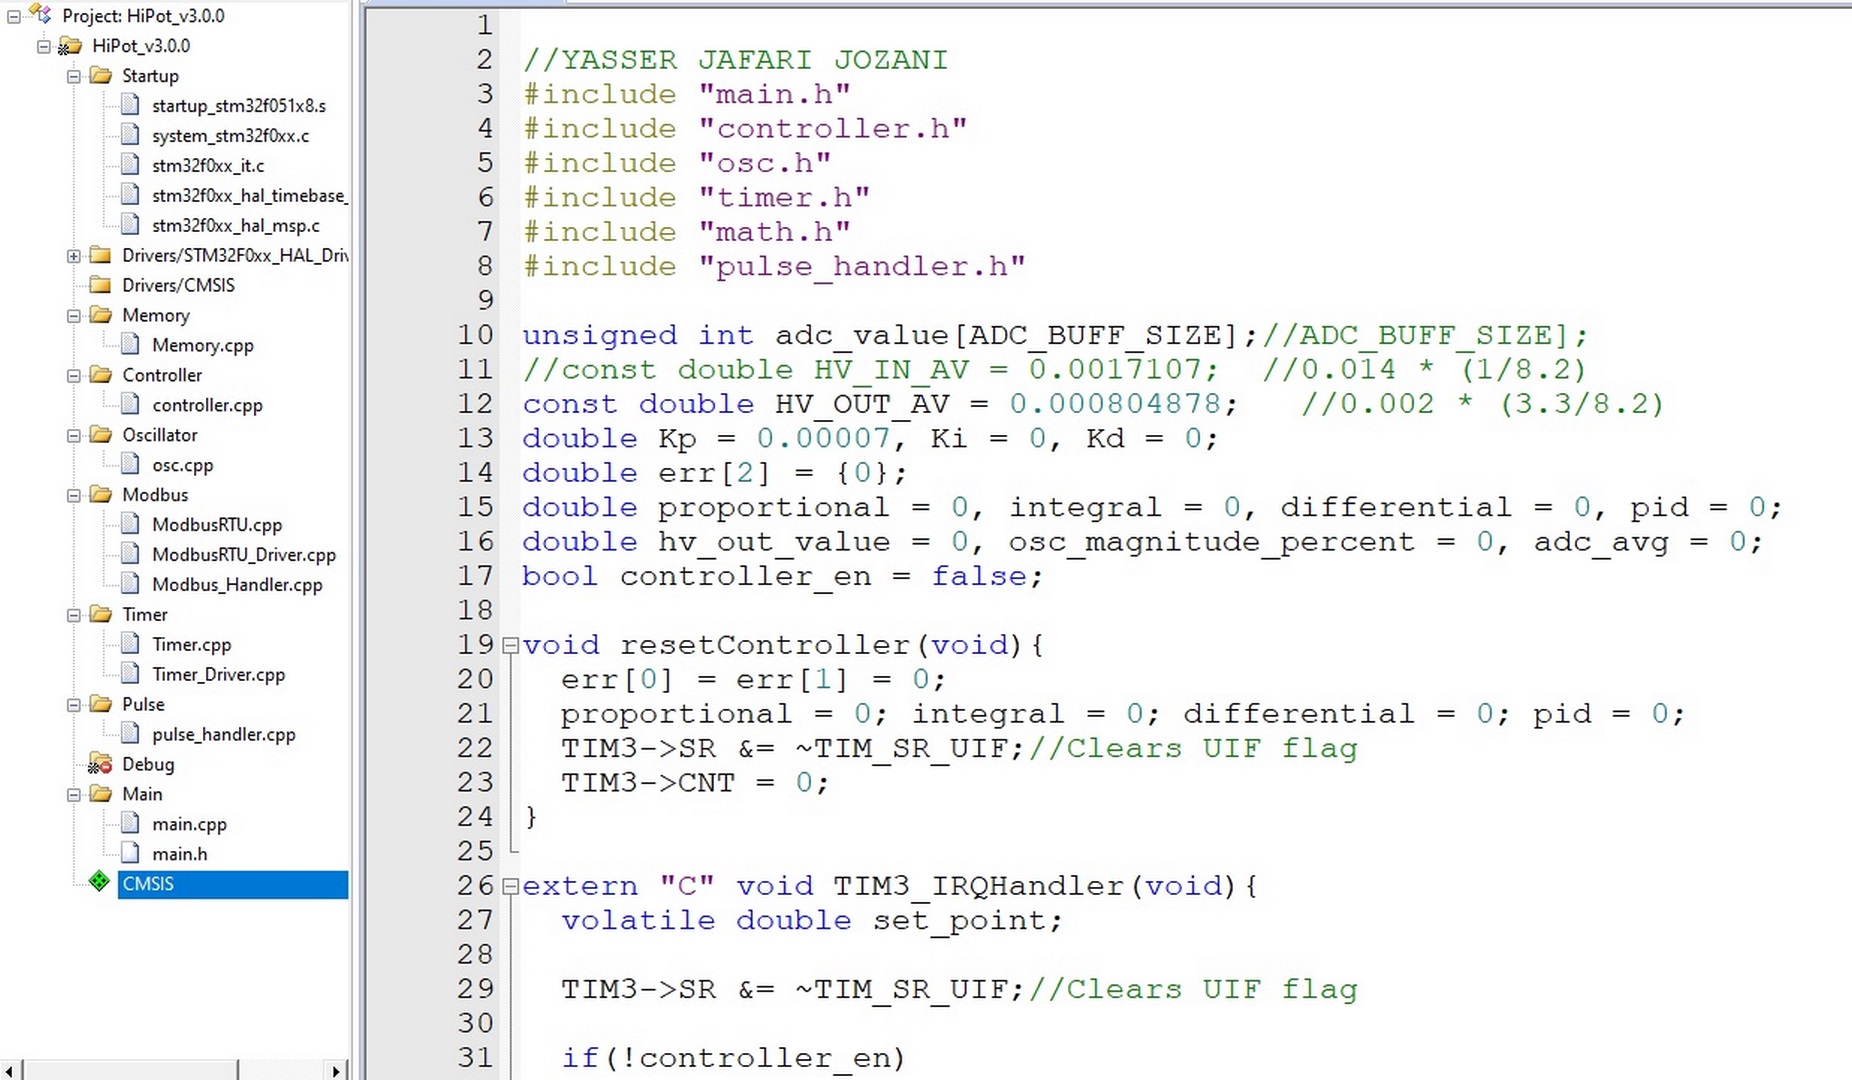The height and width of the screenshot is (1080, 1852).
Task: Click the HiPot_v3.0.0 target folder icon
Action: tap(70, 46)
